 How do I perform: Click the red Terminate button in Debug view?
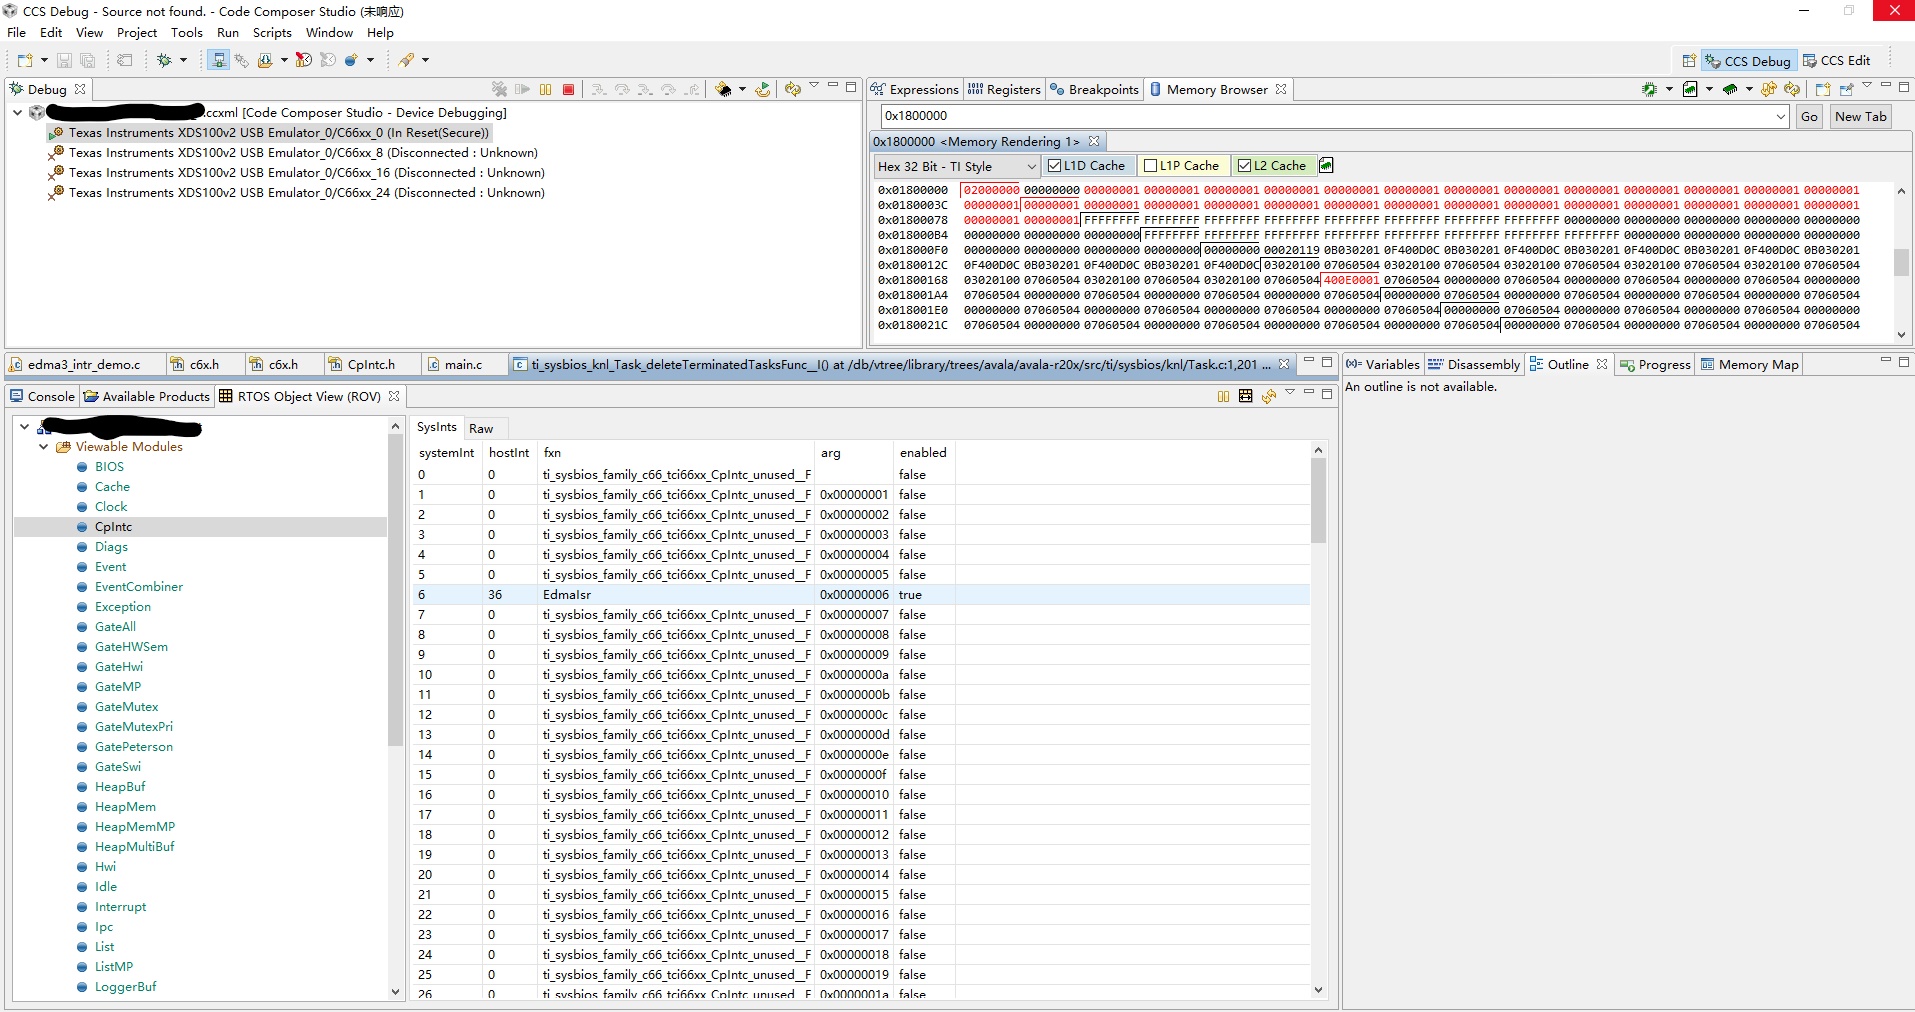(568, 90)
